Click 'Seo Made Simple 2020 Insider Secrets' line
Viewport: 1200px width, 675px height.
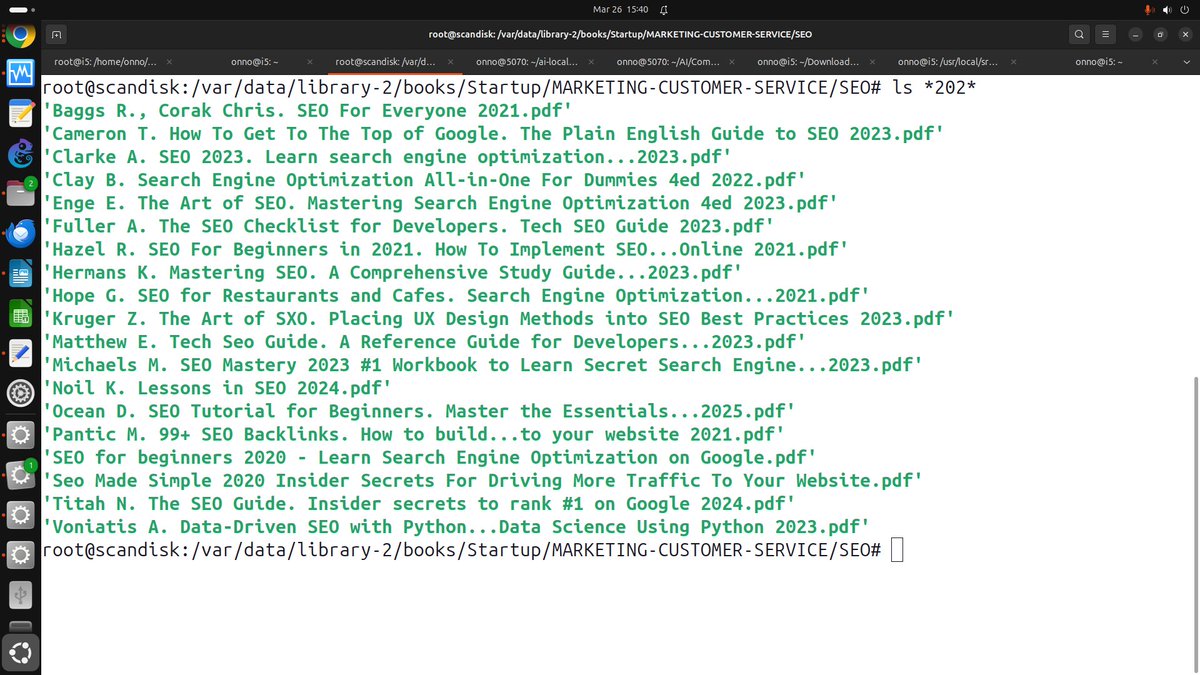[482, 480]
